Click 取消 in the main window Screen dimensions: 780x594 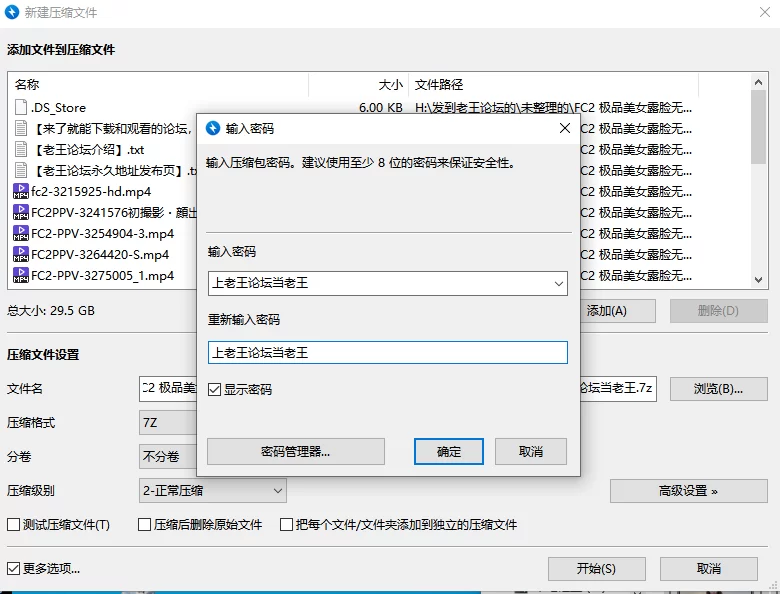(708, 569)
